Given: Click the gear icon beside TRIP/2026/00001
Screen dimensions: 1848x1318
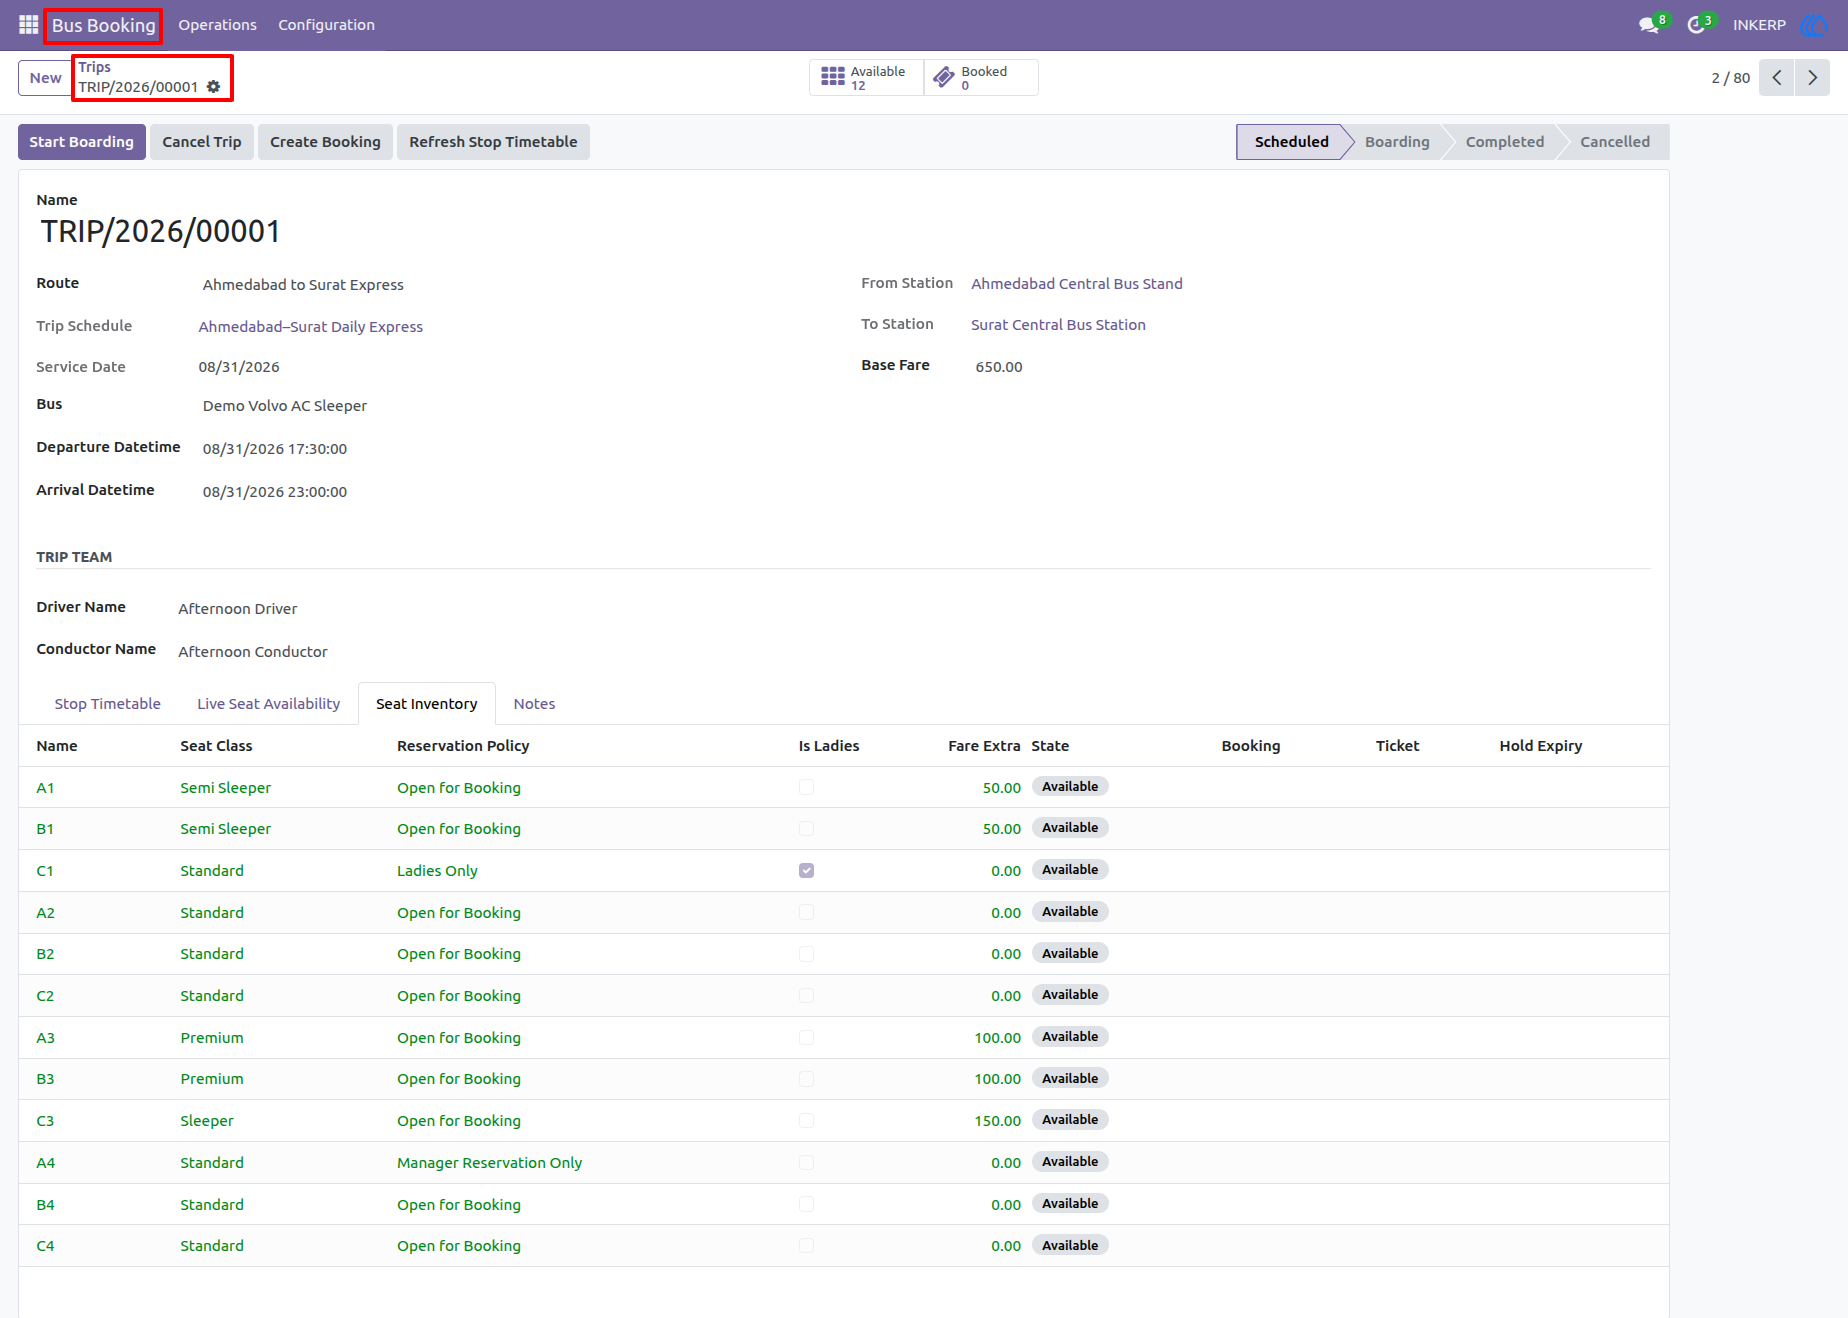Looking at the screenshot, I should pos(213,87).
